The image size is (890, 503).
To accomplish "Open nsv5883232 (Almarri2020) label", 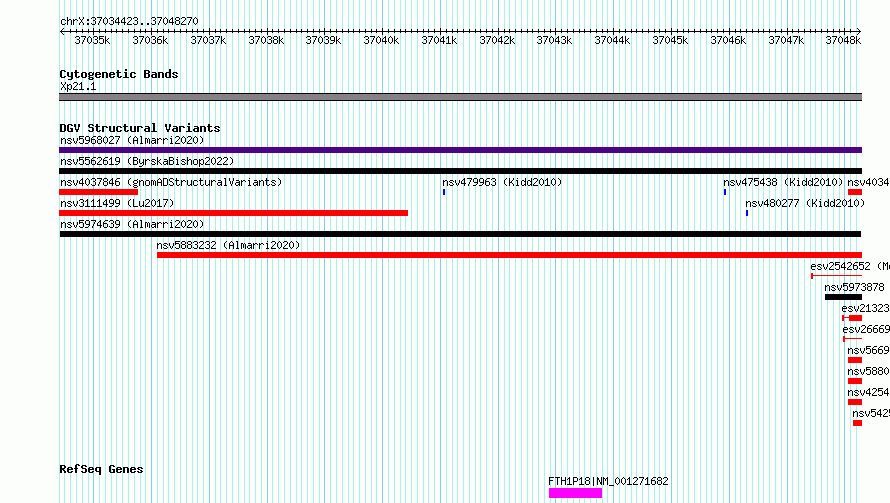I will (x=228, y=245).
